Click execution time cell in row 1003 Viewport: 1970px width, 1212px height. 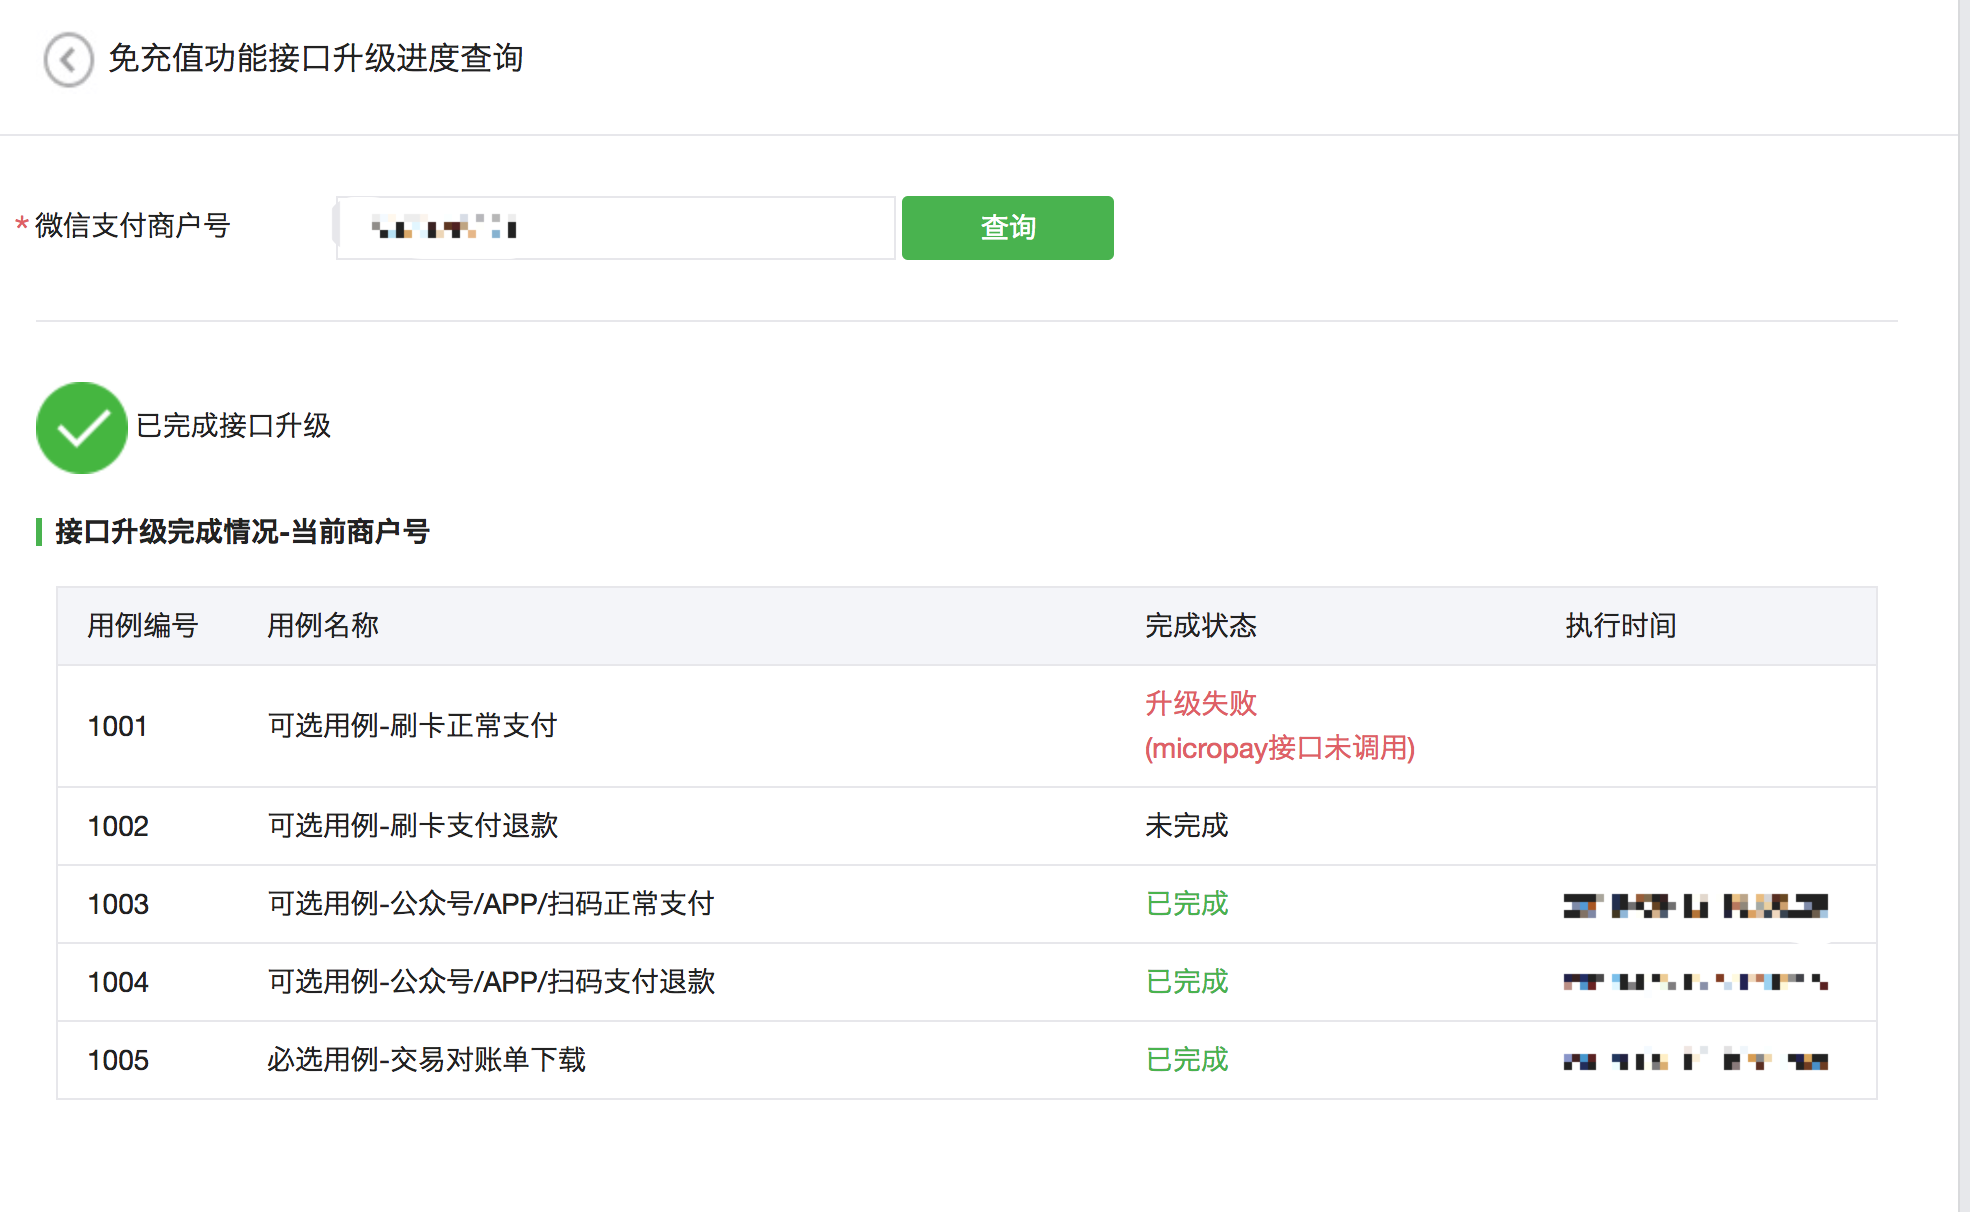tap(1696, 905)
